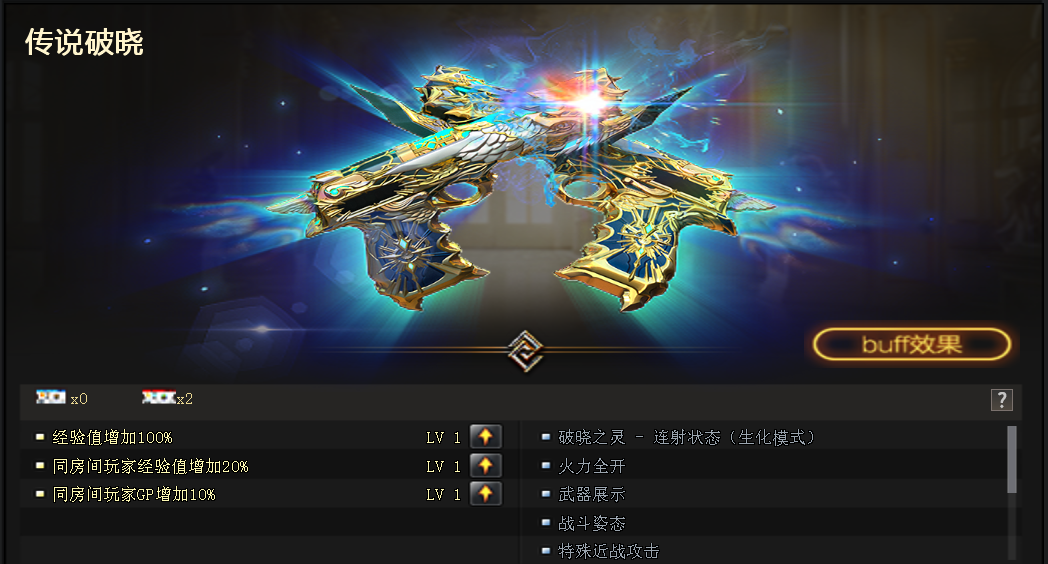Select the 破晓之灵 连射状态 feature entry
1048x564 pixels.
[x=686, y=438]
